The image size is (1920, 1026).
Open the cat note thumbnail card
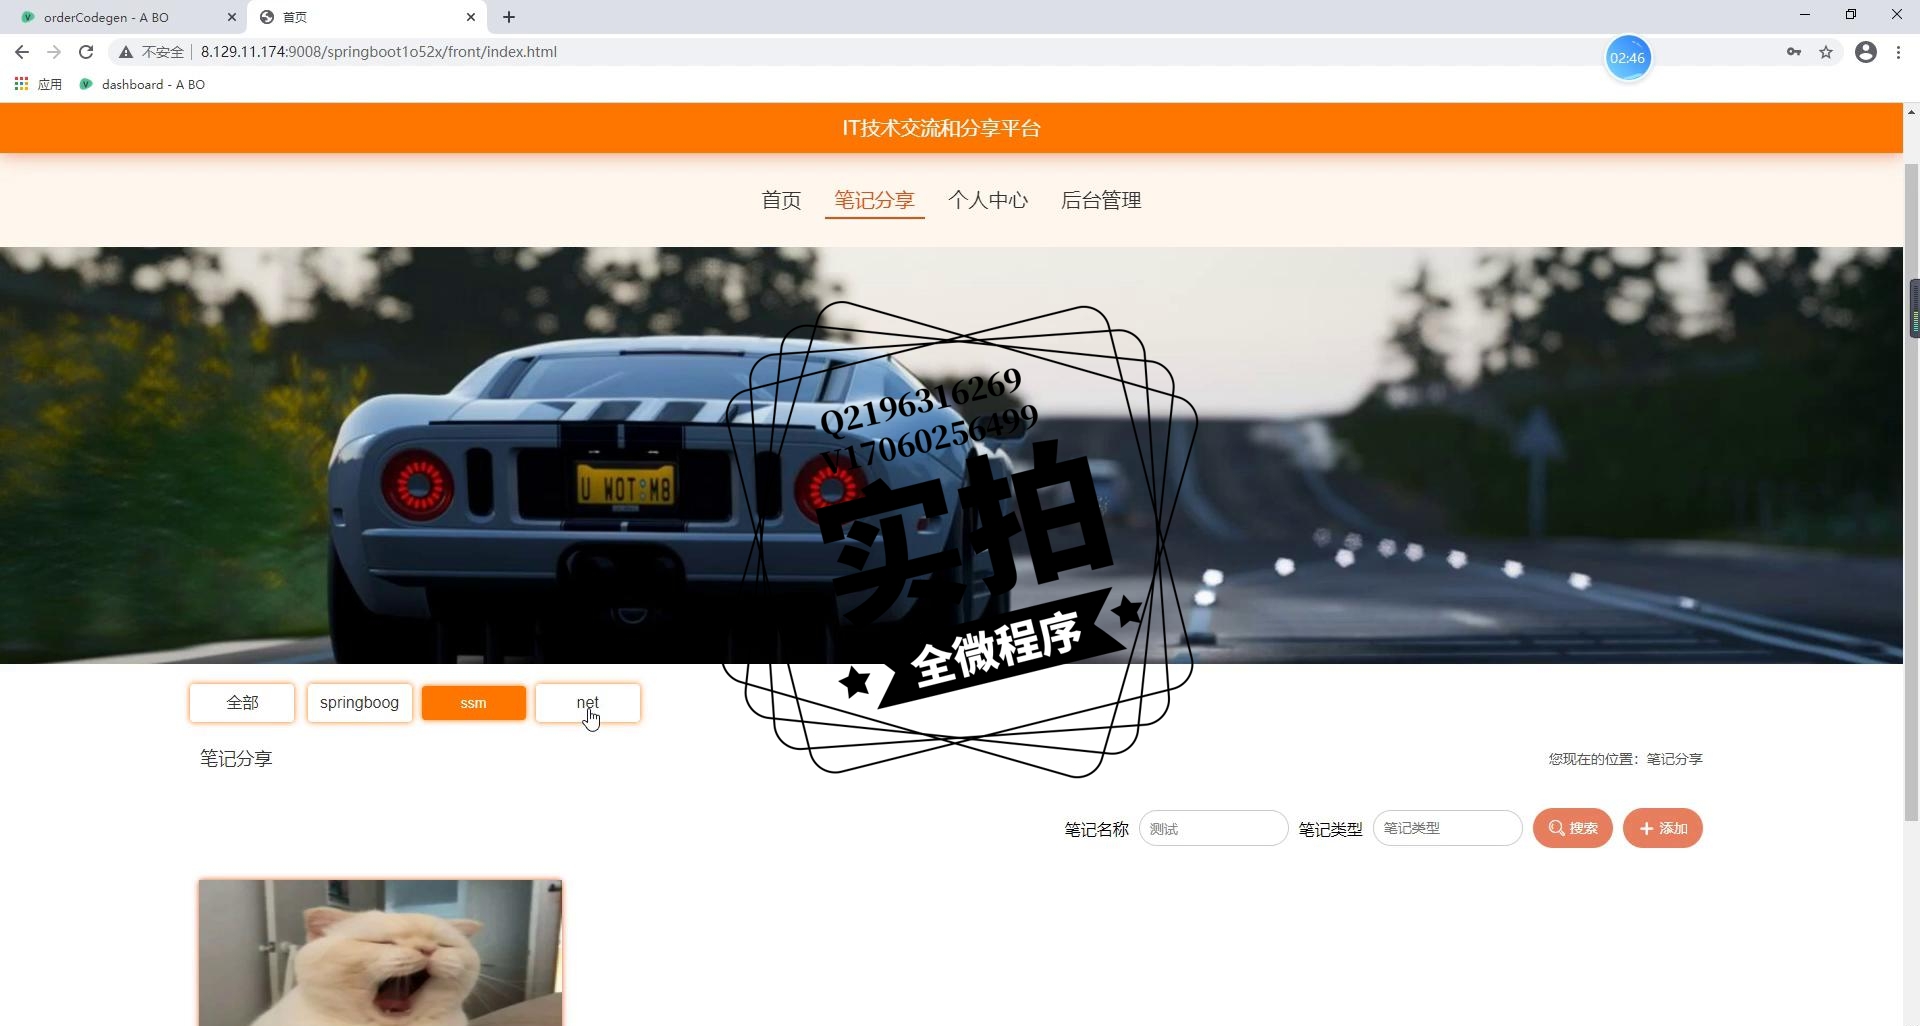click(380, 953)
